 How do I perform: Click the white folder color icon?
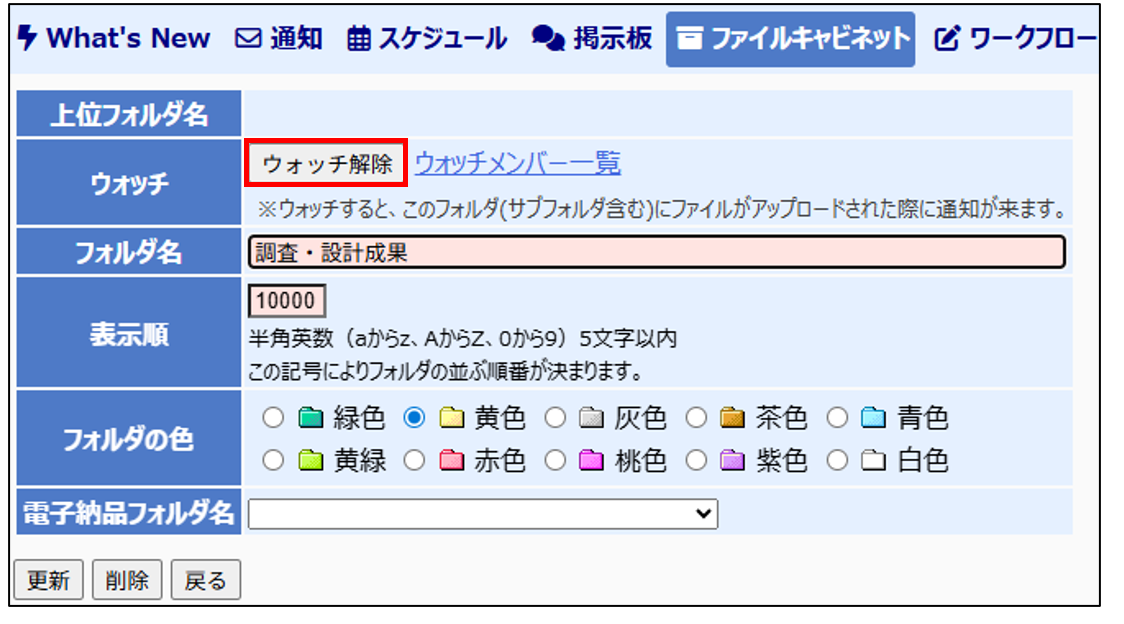pos(875,461)
